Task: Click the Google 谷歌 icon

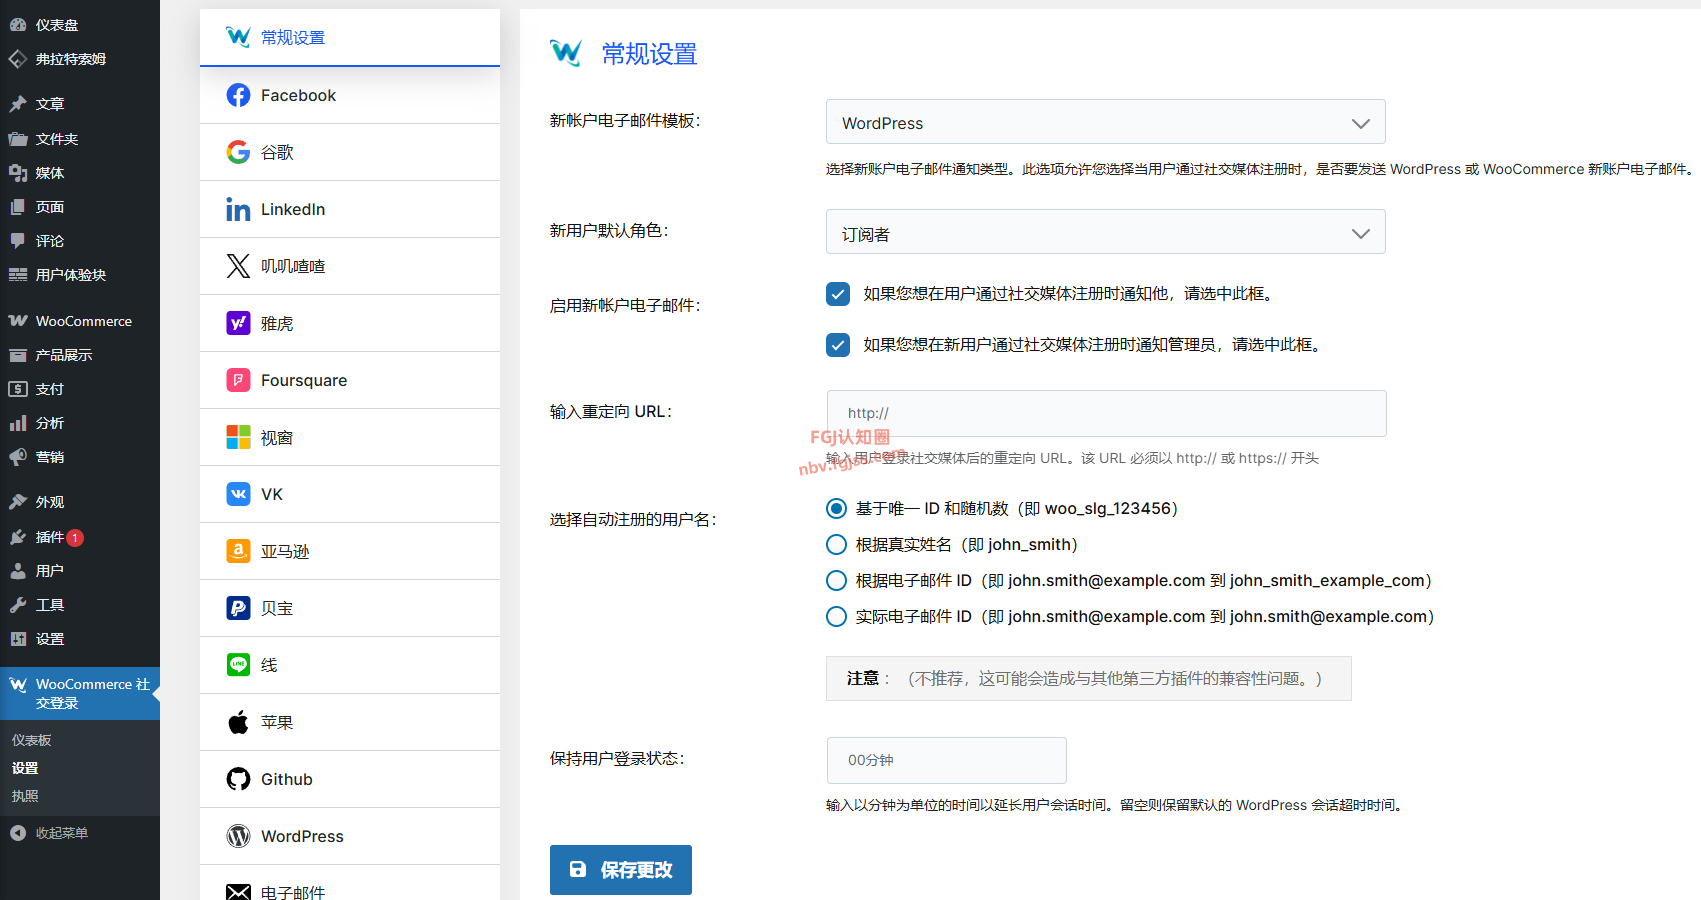Action: 238,152
